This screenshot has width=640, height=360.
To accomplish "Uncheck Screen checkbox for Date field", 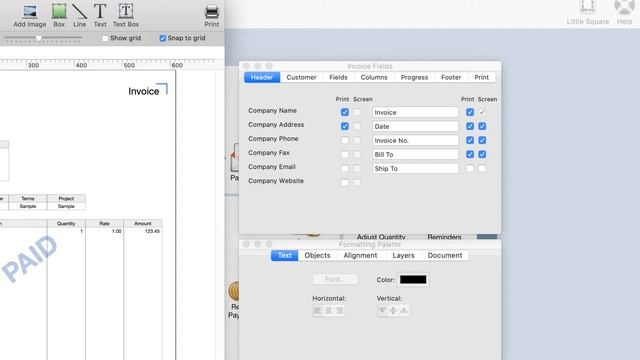I will [x=482, y=126].
